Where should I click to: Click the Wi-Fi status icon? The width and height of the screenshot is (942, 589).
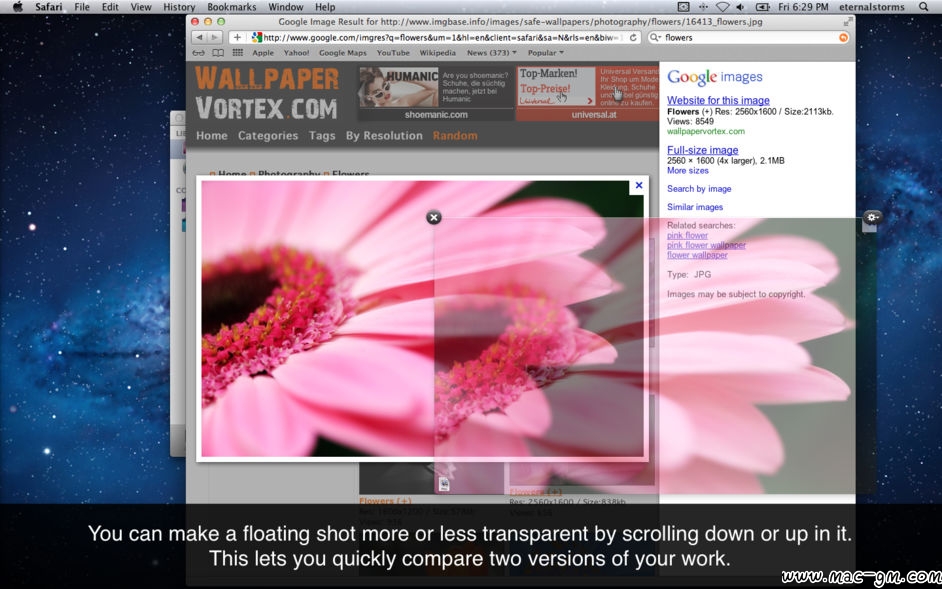tap(722, 7)
